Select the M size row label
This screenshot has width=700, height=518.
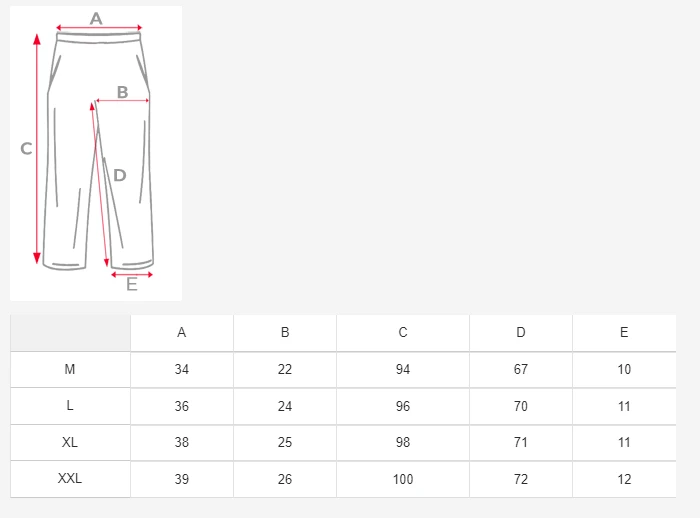(70, 370)
